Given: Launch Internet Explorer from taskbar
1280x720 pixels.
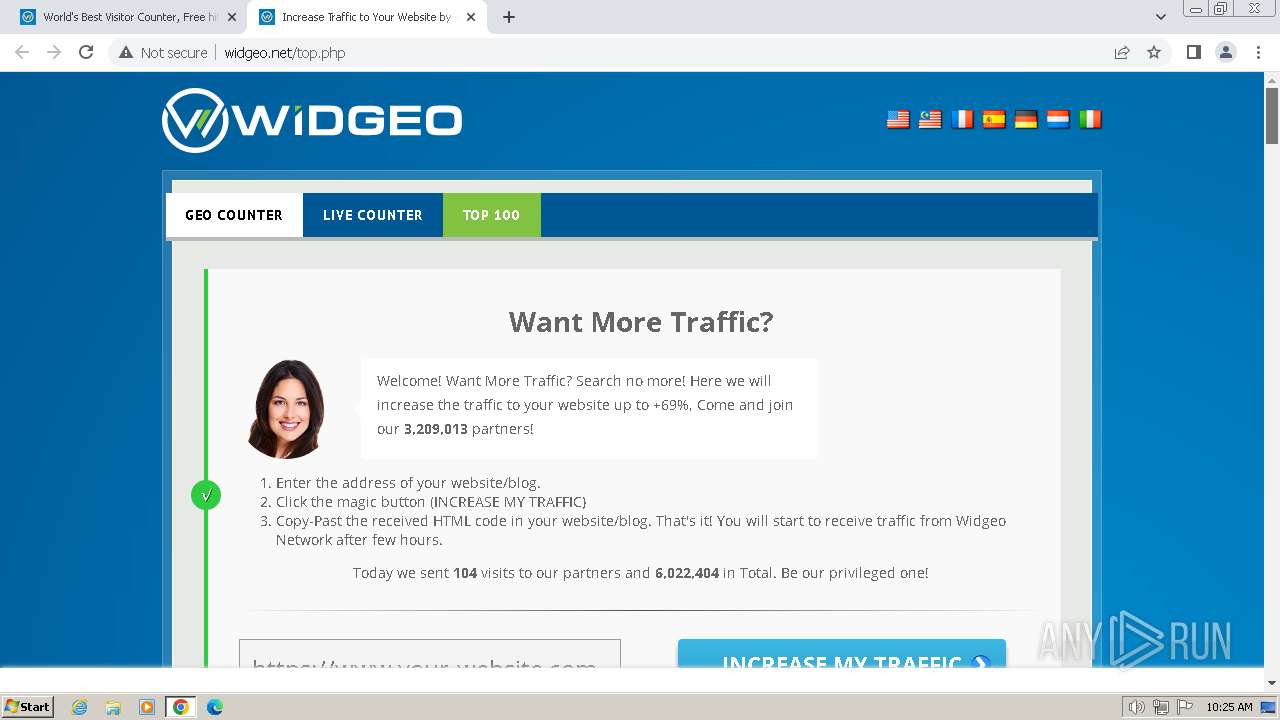Looking at the screenshot, I should [79, 707].
